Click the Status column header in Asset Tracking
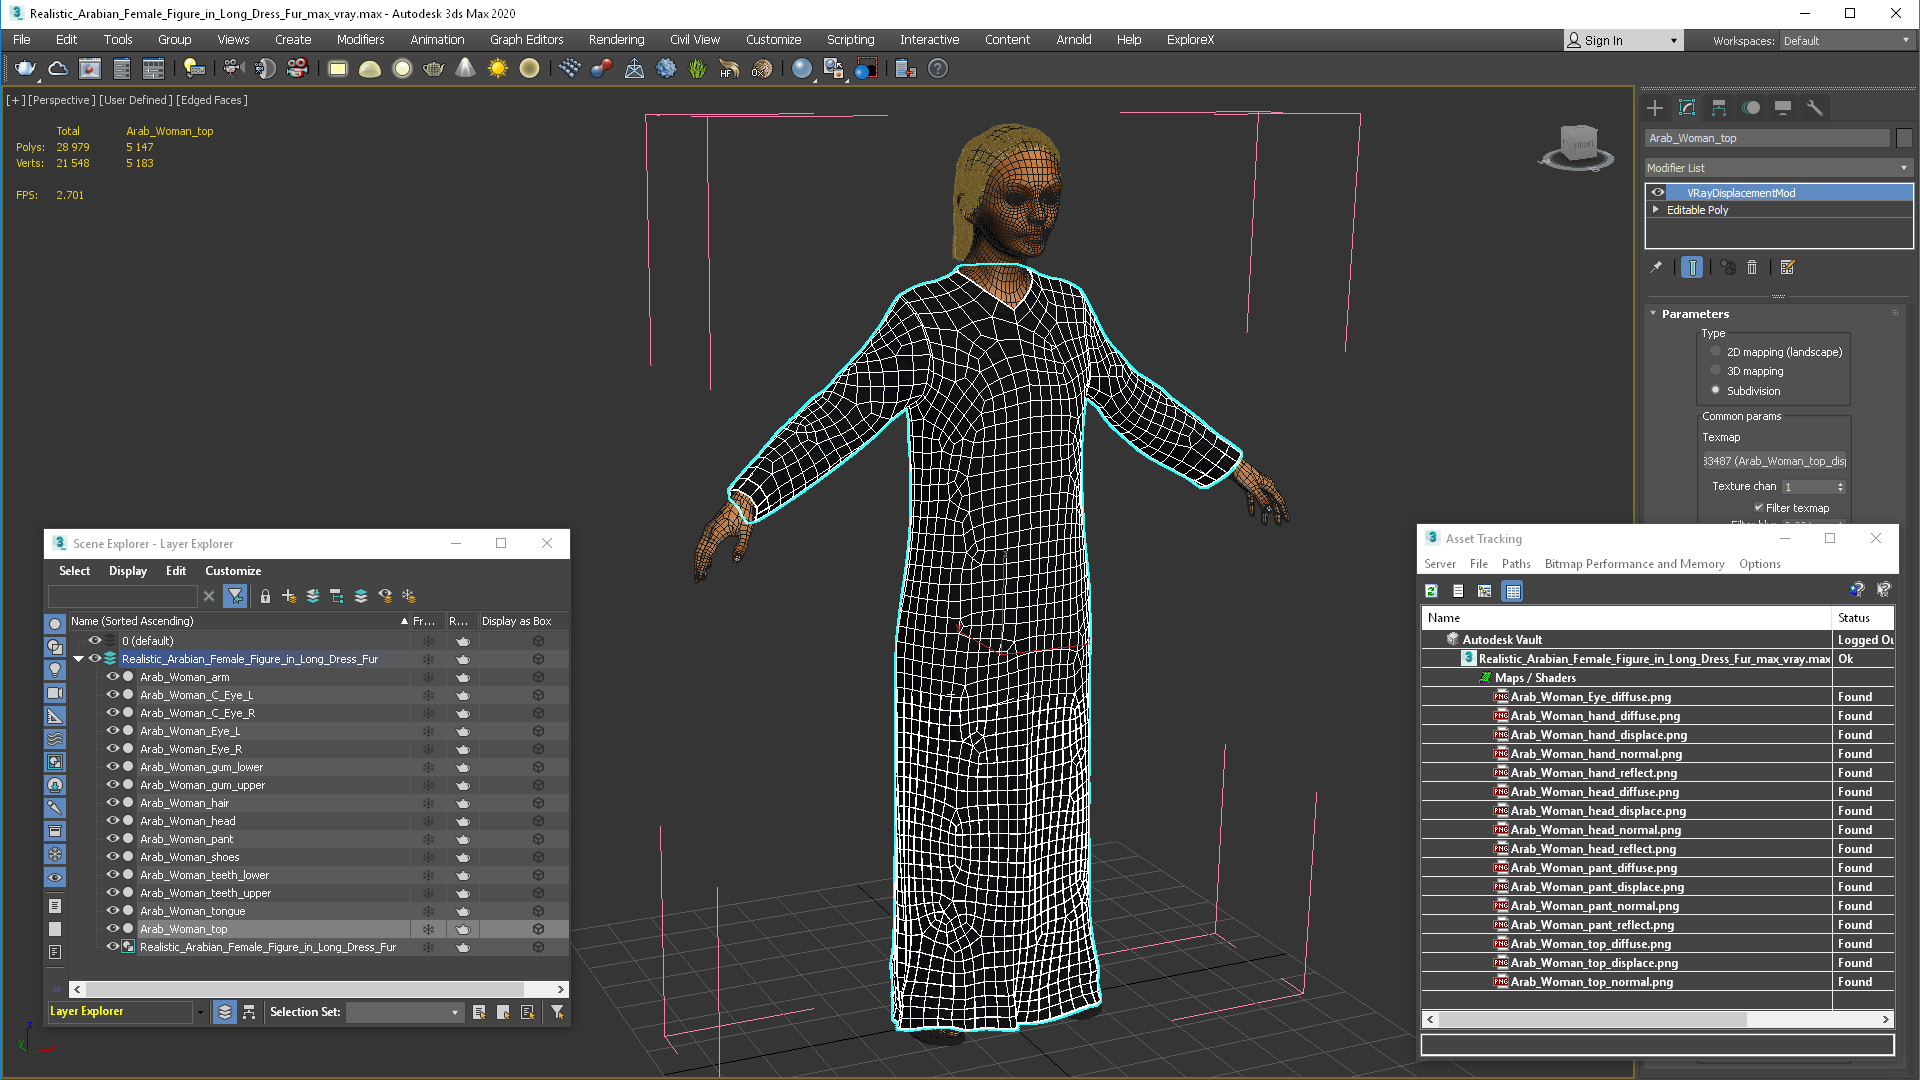The width and height of the screenshot is (1920, 1080). (x=1862, y=618)
